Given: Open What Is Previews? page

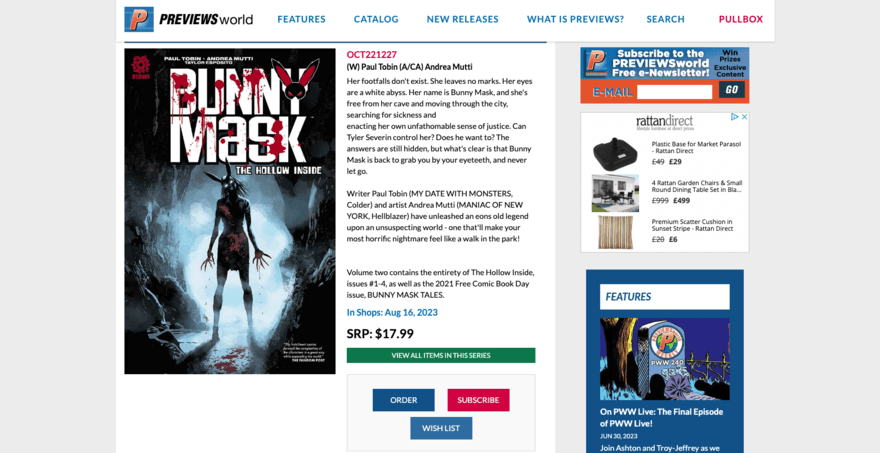Looking at the screenshot, I should pyautogui.click(x=575, y=19).
